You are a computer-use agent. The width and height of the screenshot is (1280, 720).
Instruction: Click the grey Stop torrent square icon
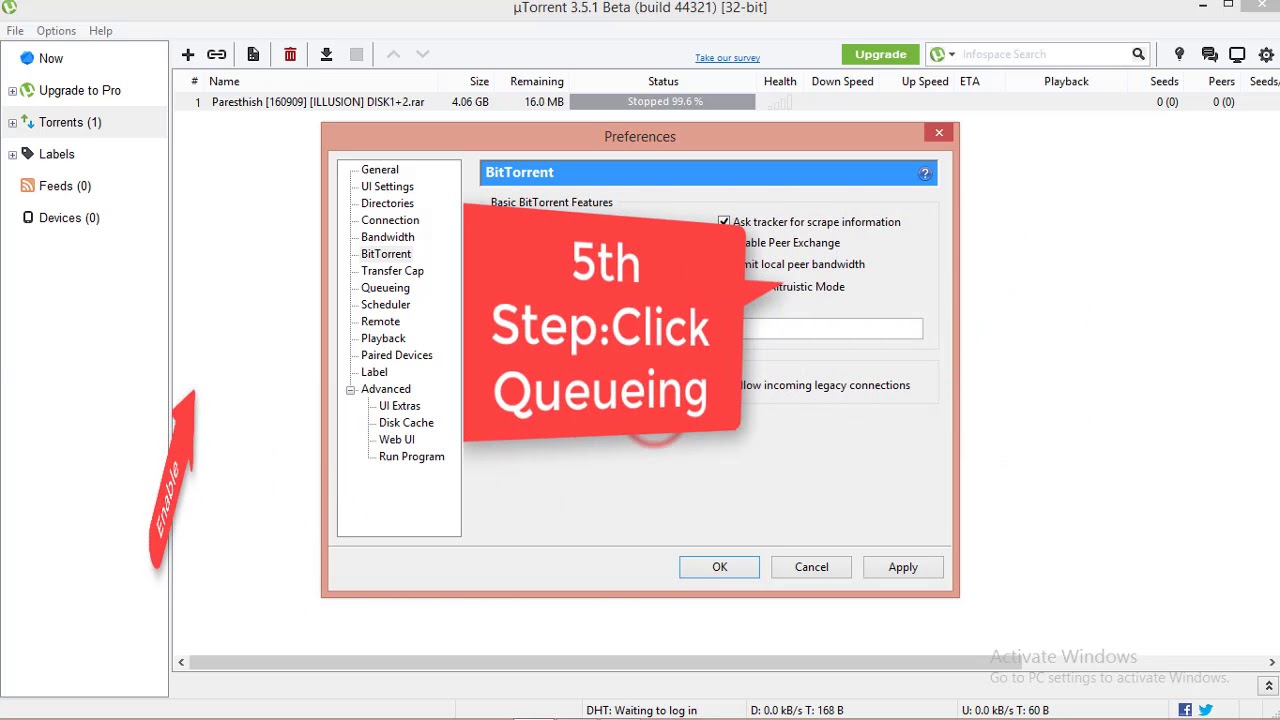[x=356, y=55]
